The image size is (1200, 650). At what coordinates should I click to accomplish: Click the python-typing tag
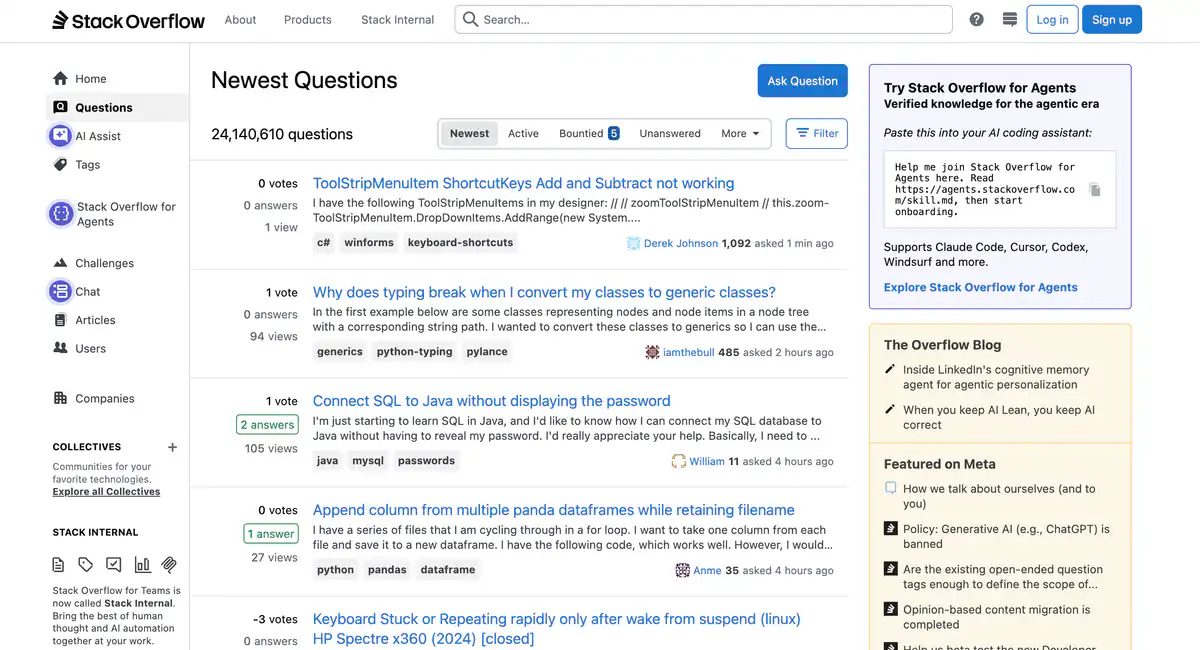tap(414, 351)
